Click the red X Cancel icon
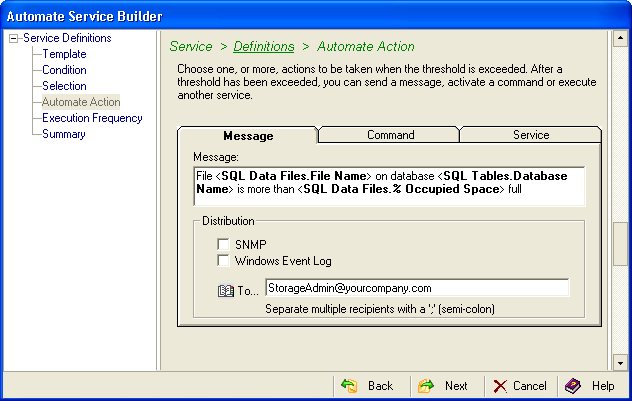Image resolution: width=632 pixels, height=401 pixels. (x=500, y=386)
